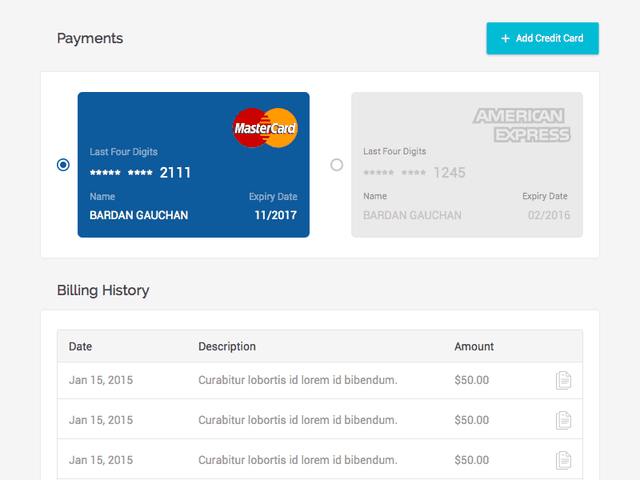This screenshot has width=640, height=480.
Task: Click the second row's $50.00 amount
Action: click(472, 420)
